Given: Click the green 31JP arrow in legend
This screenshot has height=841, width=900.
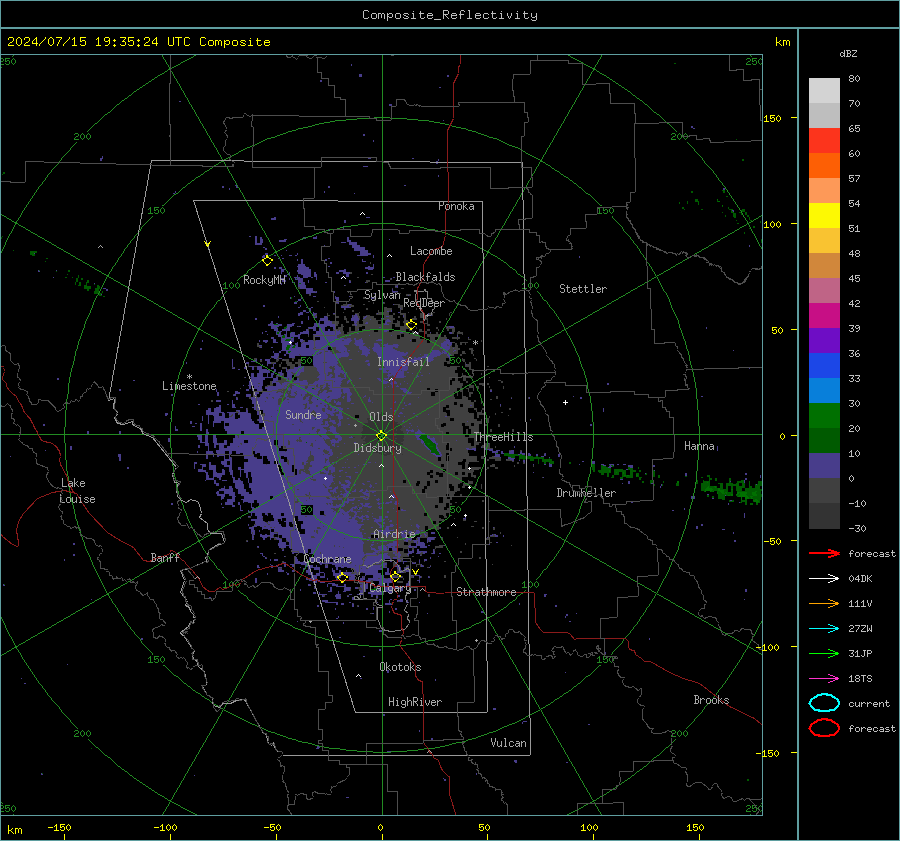Looking at the screenshot, I should click(x=824, y=653).
